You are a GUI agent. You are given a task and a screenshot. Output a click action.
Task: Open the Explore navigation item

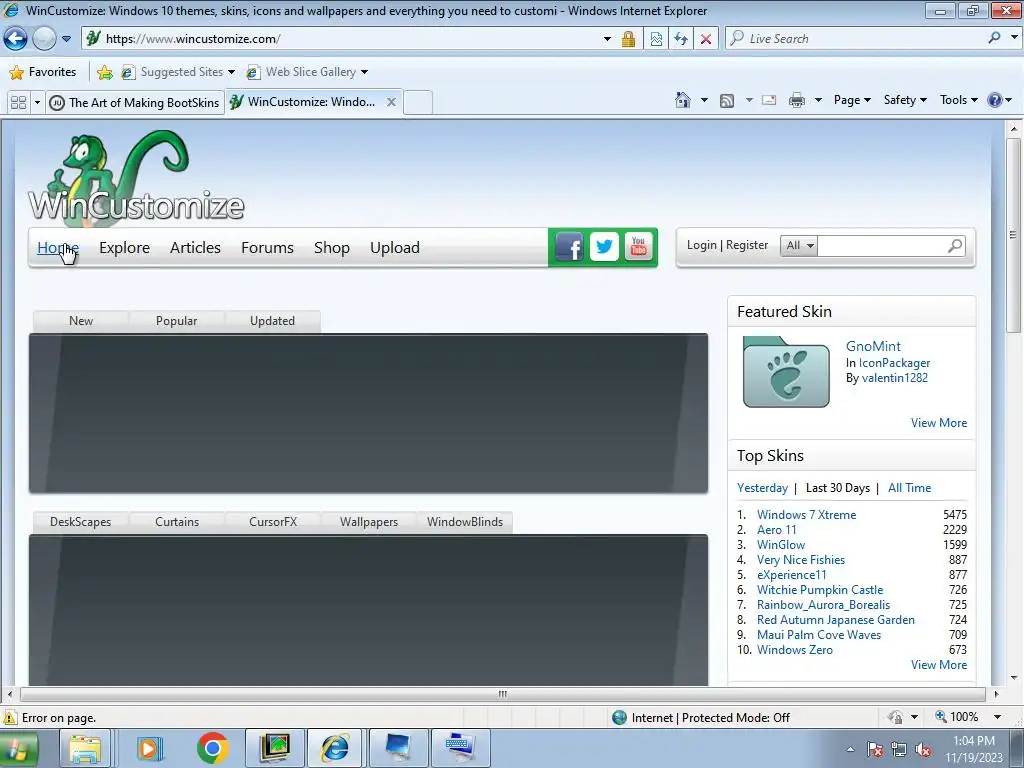click(124, 248)
